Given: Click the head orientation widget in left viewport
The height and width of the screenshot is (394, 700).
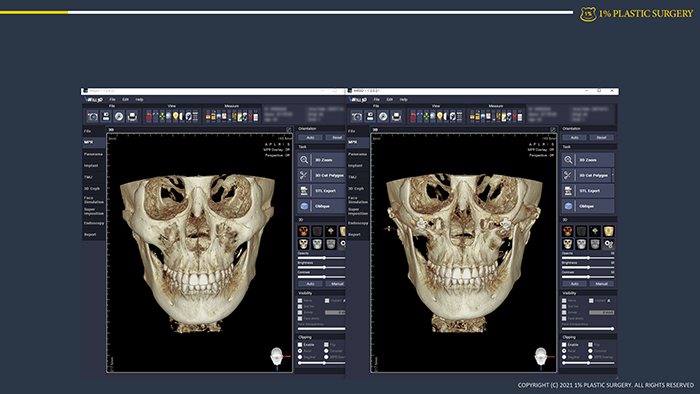Looking at the screenshot, I should click(278, 358).
